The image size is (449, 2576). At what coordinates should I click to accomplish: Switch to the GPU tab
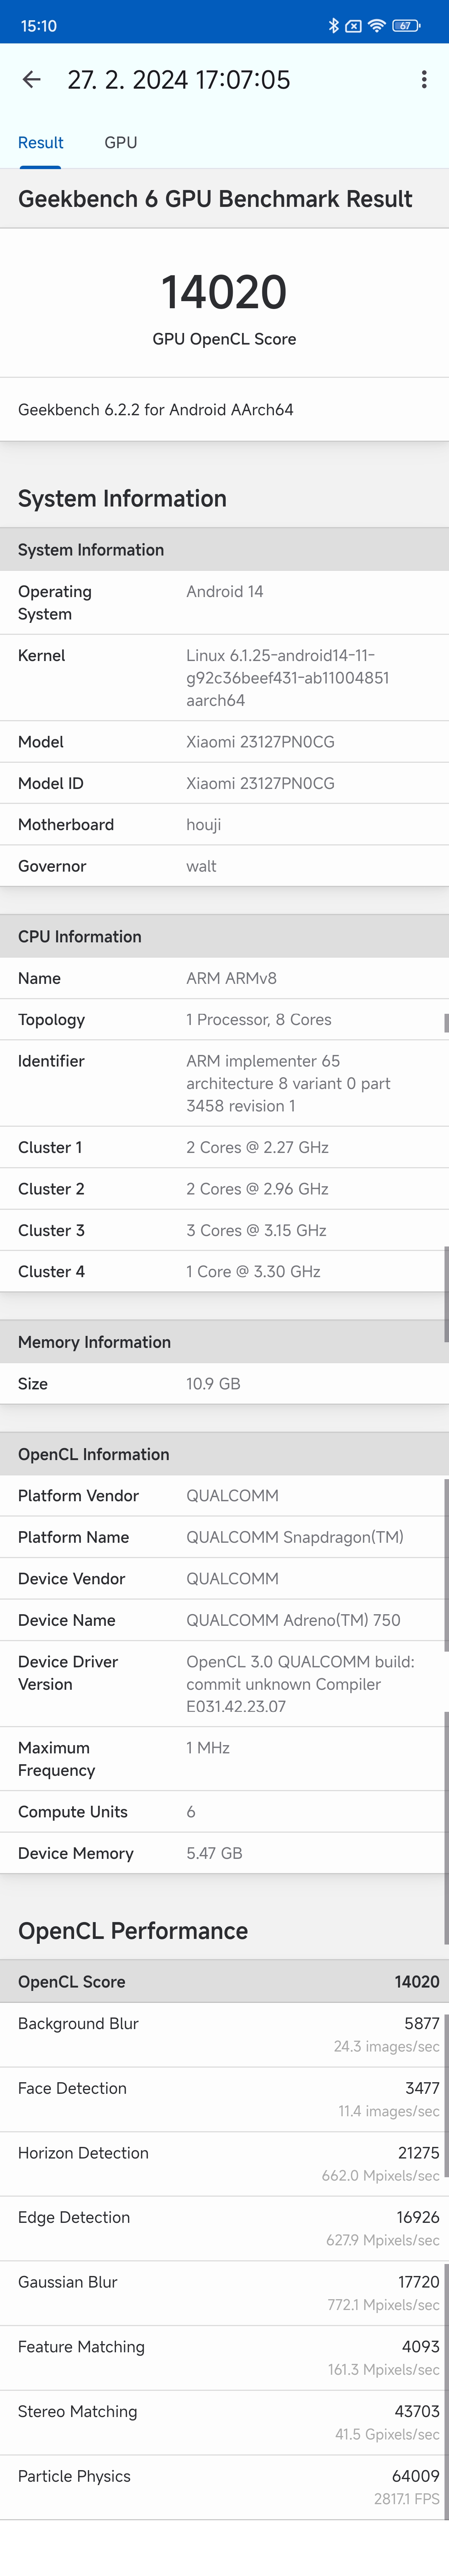(121, 143)
